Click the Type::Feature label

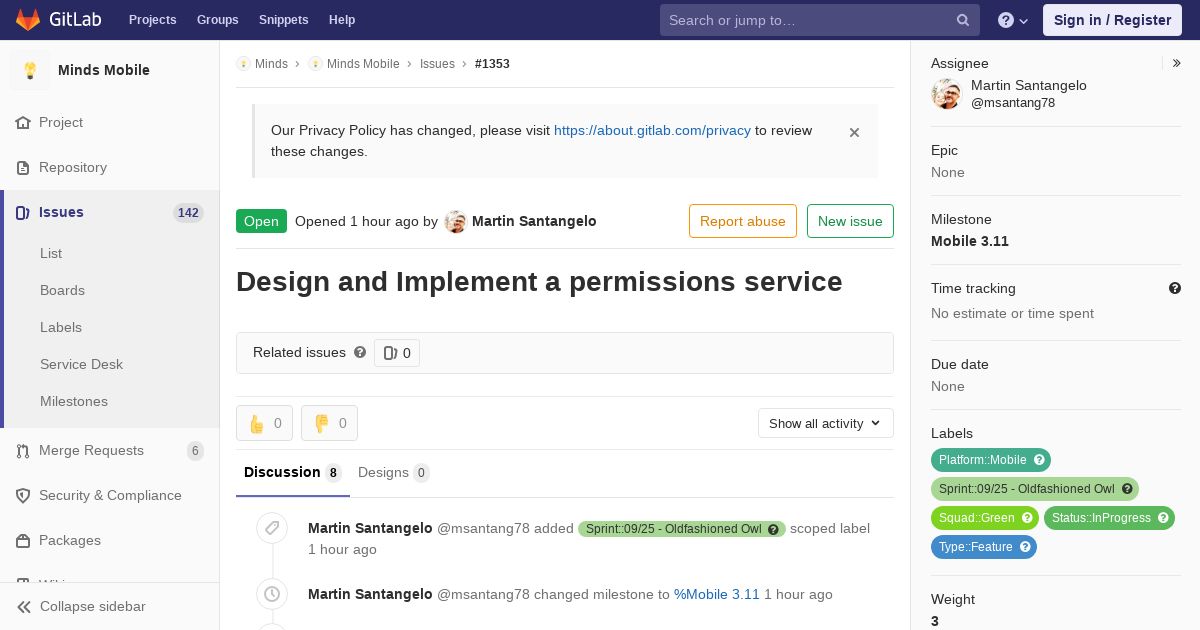click(984, 547)
